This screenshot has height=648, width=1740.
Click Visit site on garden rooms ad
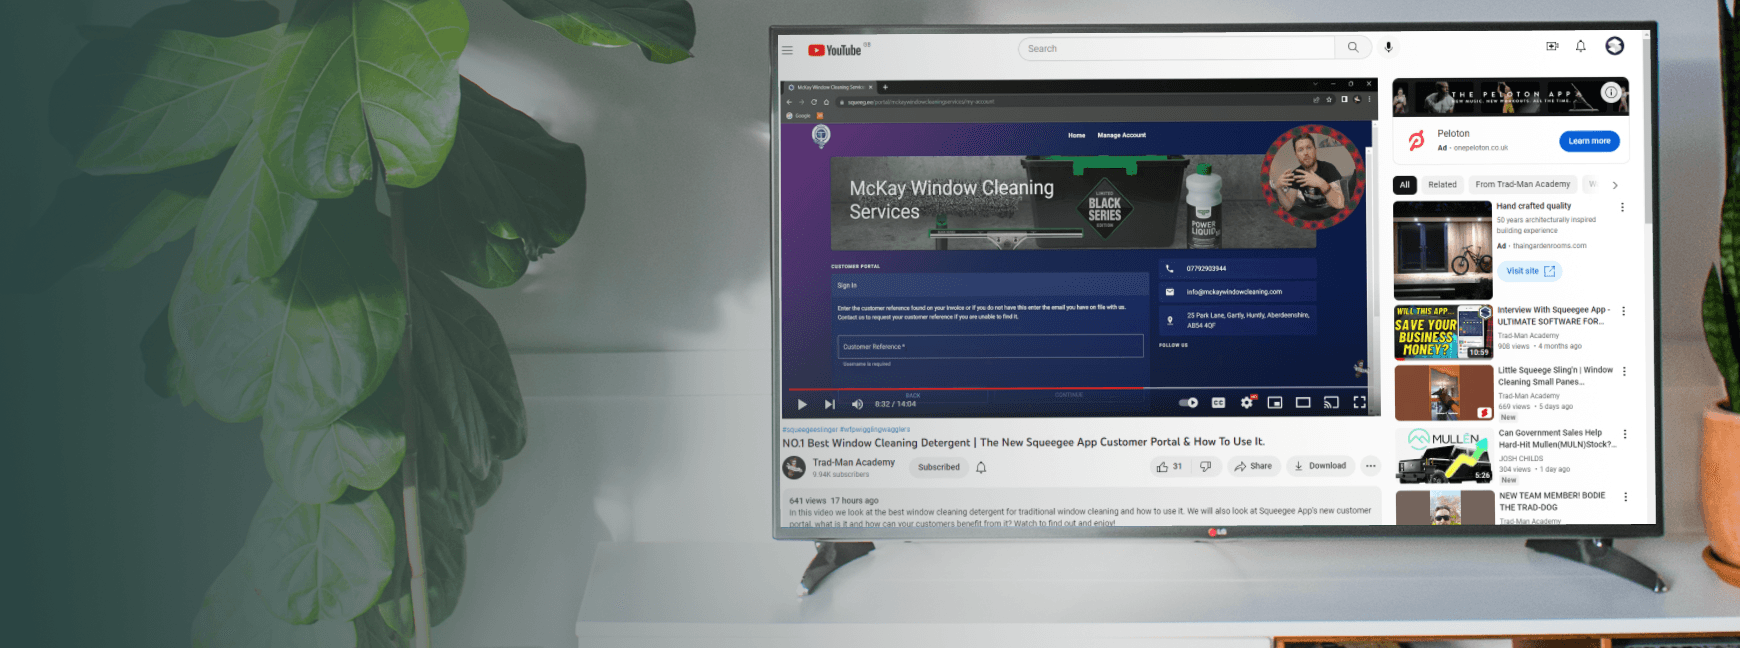pyautogui.click(x=1531, y=271)
